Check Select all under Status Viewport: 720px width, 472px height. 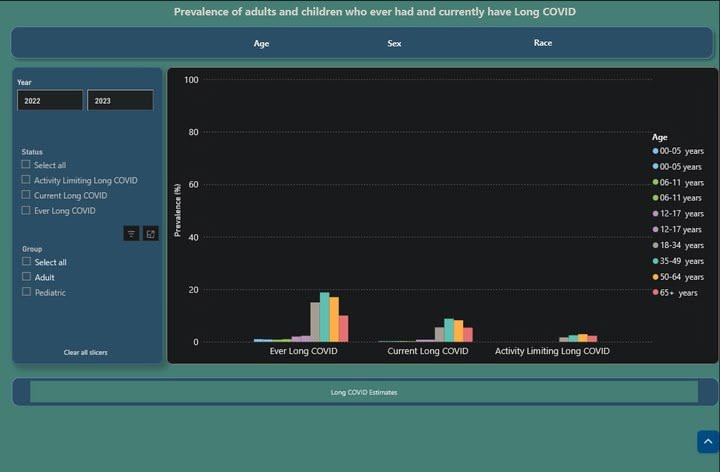coord(27,165)
